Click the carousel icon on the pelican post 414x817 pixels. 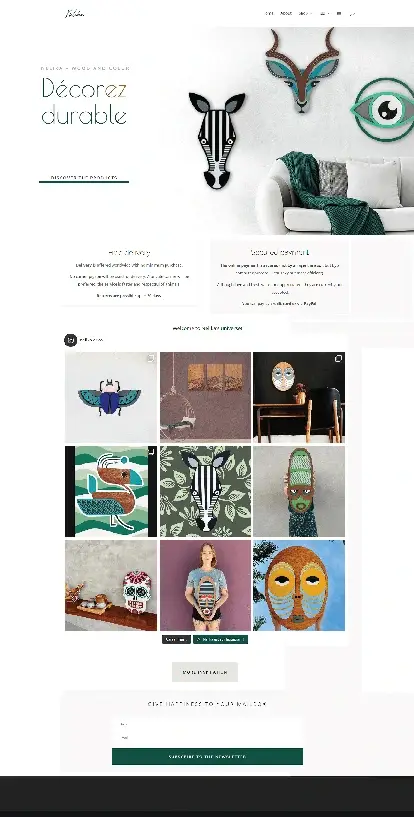click(x=150, y=452)
